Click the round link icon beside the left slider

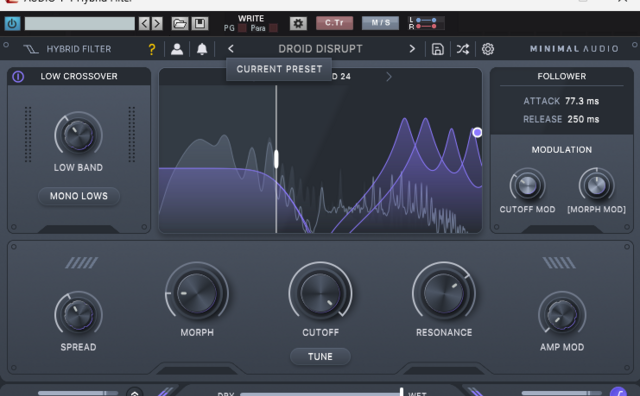pos(135,392)
